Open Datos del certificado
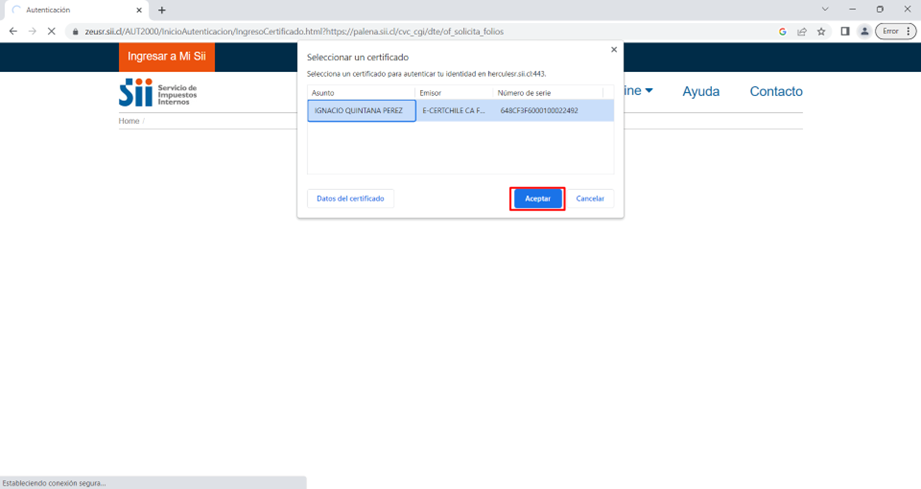This screenshot has height=489, width=921. (350, 199)
